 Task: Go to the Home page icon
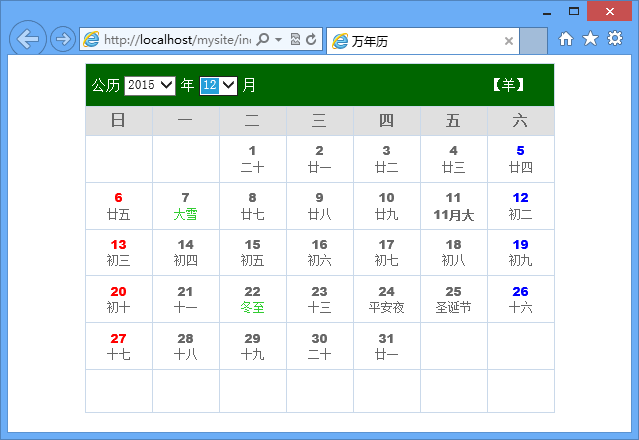pos(566,39)
